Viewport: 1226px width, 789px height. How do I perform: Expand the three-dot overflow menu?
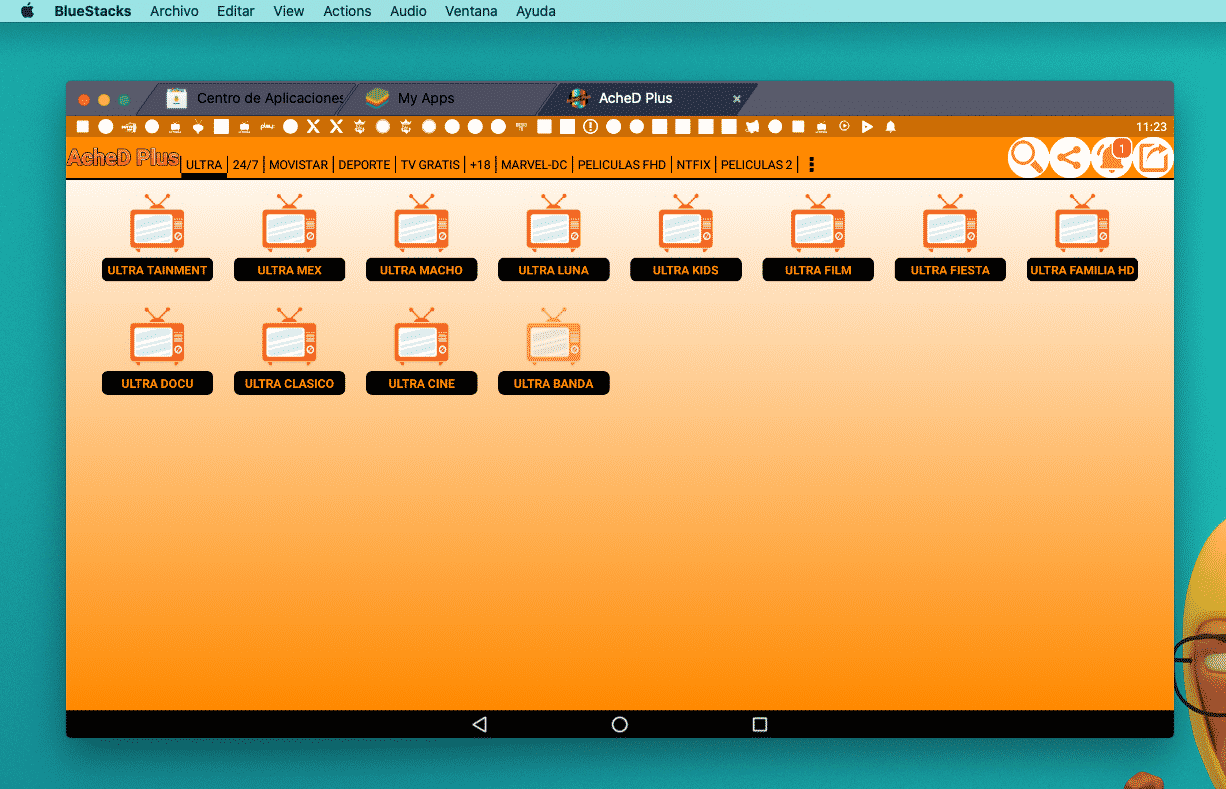pyautogui.click(x=811, y=165)
